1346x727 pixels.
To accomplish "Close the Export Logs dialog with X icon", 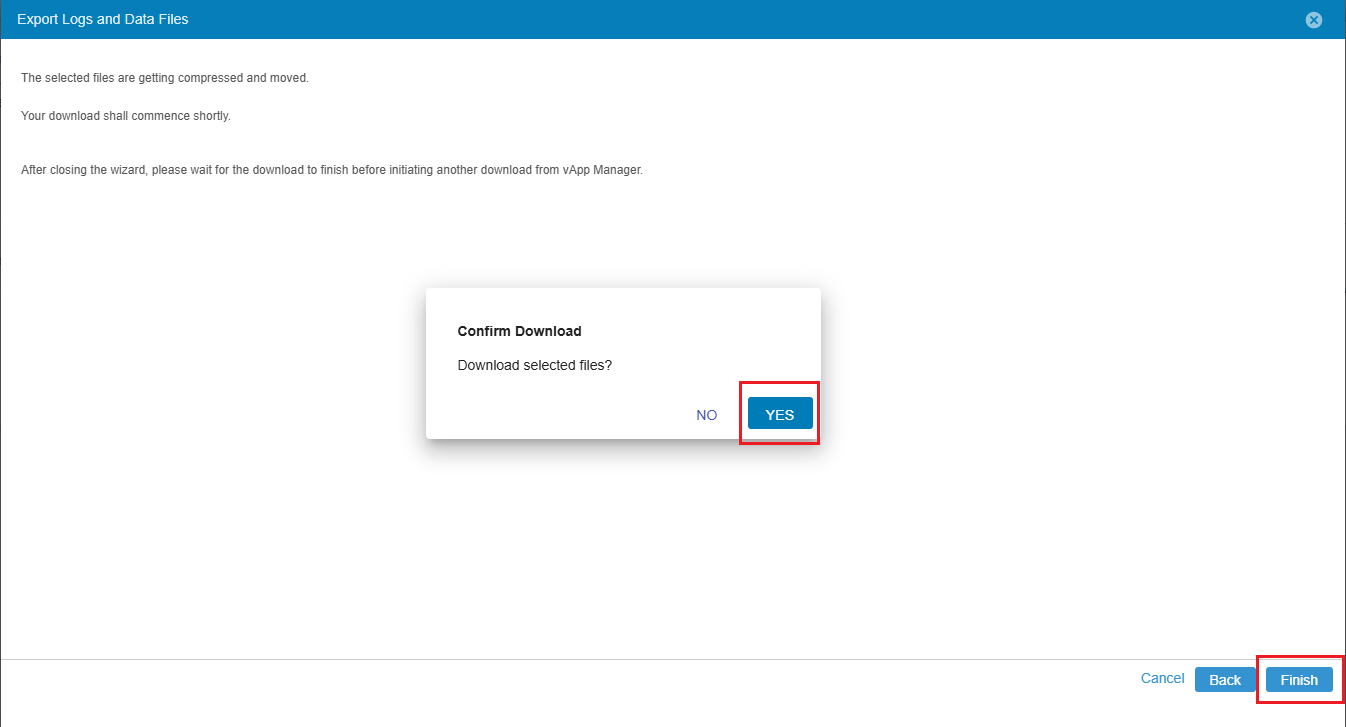I will [1314, 20].
